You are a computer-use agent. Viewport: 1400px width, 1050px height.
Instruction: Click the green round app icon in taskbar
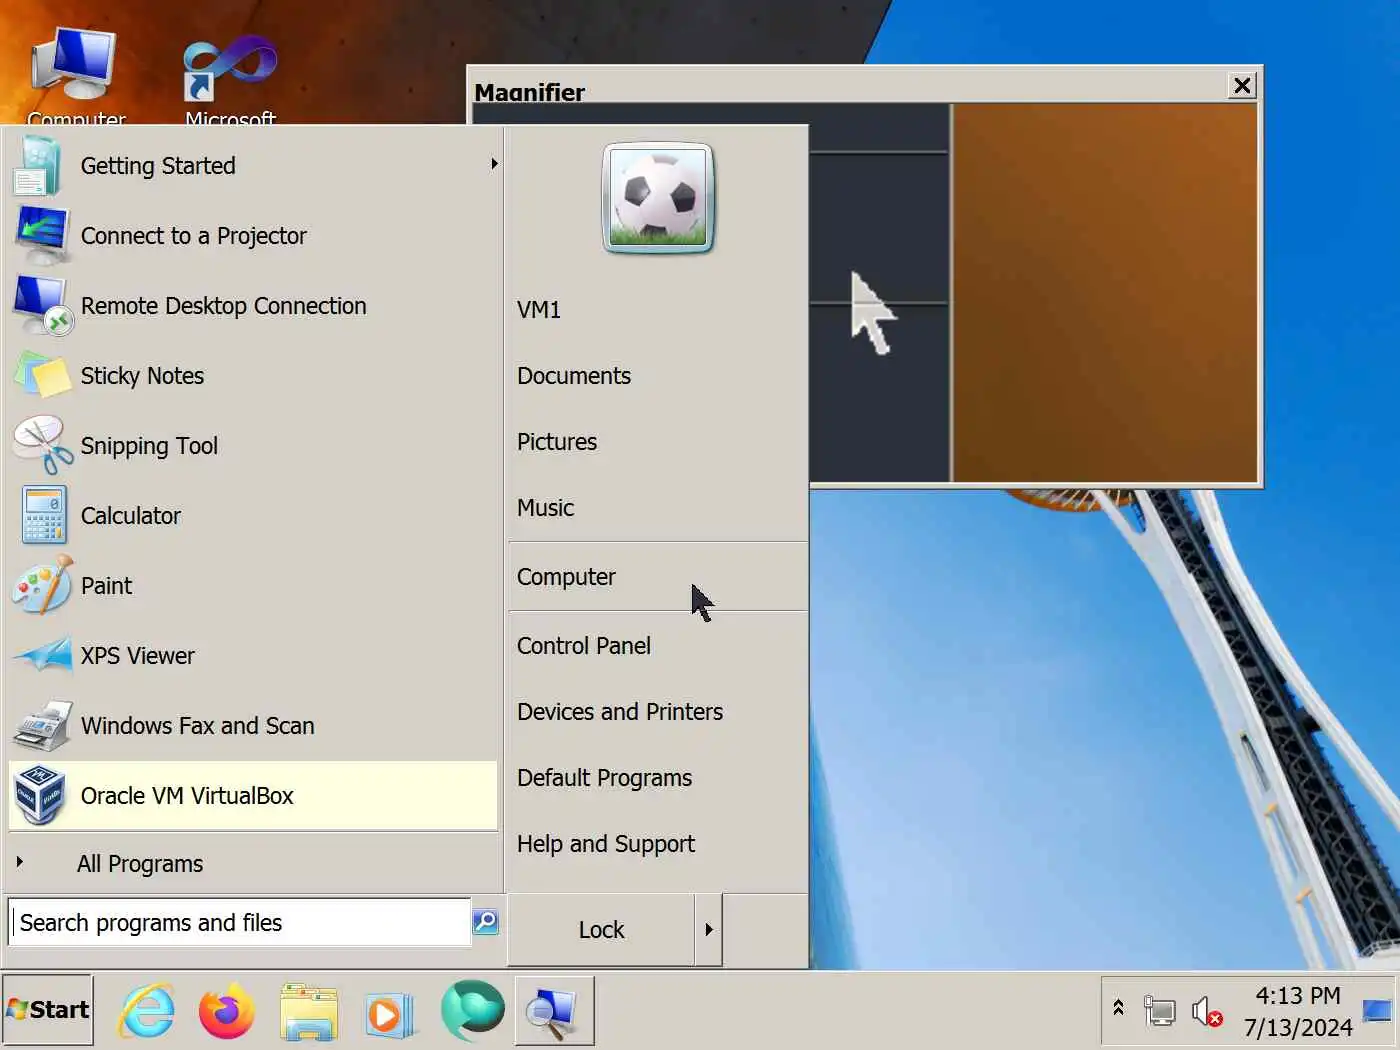coord(472,1009)
